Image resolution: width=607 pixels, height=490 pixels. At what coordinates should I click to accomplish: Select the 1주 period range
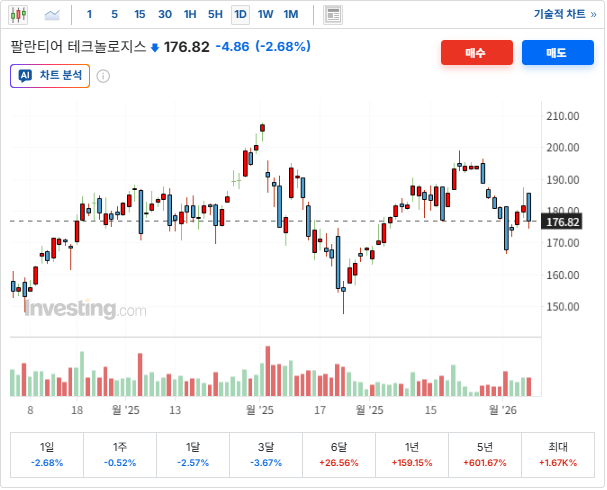tap(120, 455)
